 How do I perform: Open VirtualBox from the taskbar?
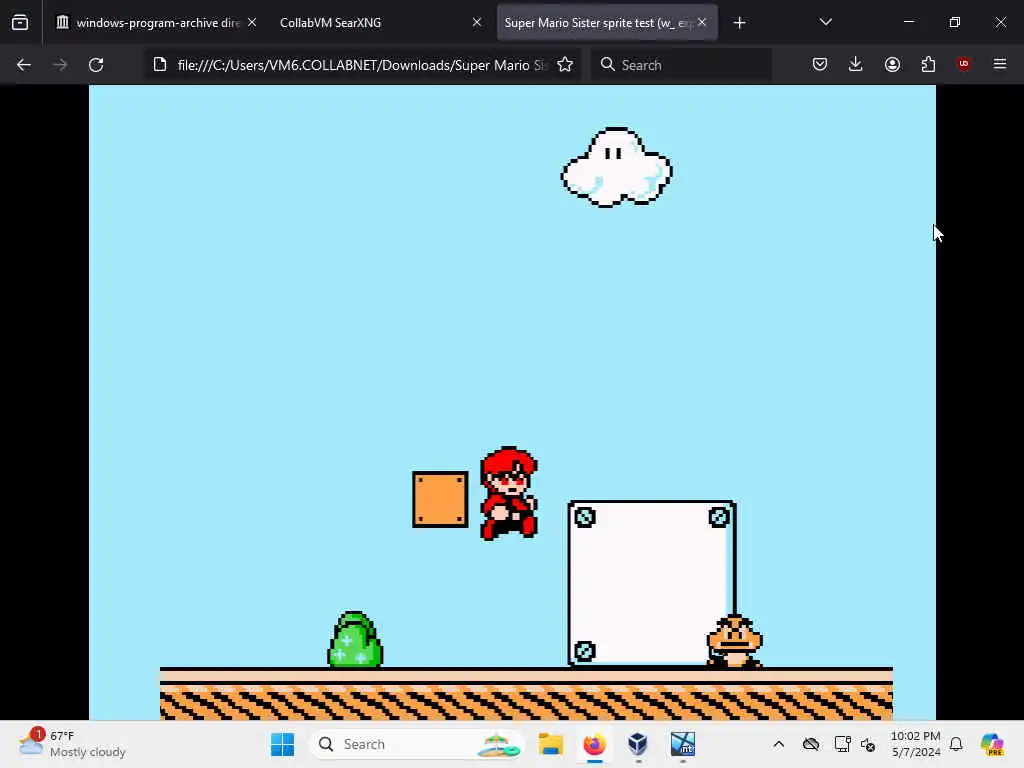[x=638, y=744]
